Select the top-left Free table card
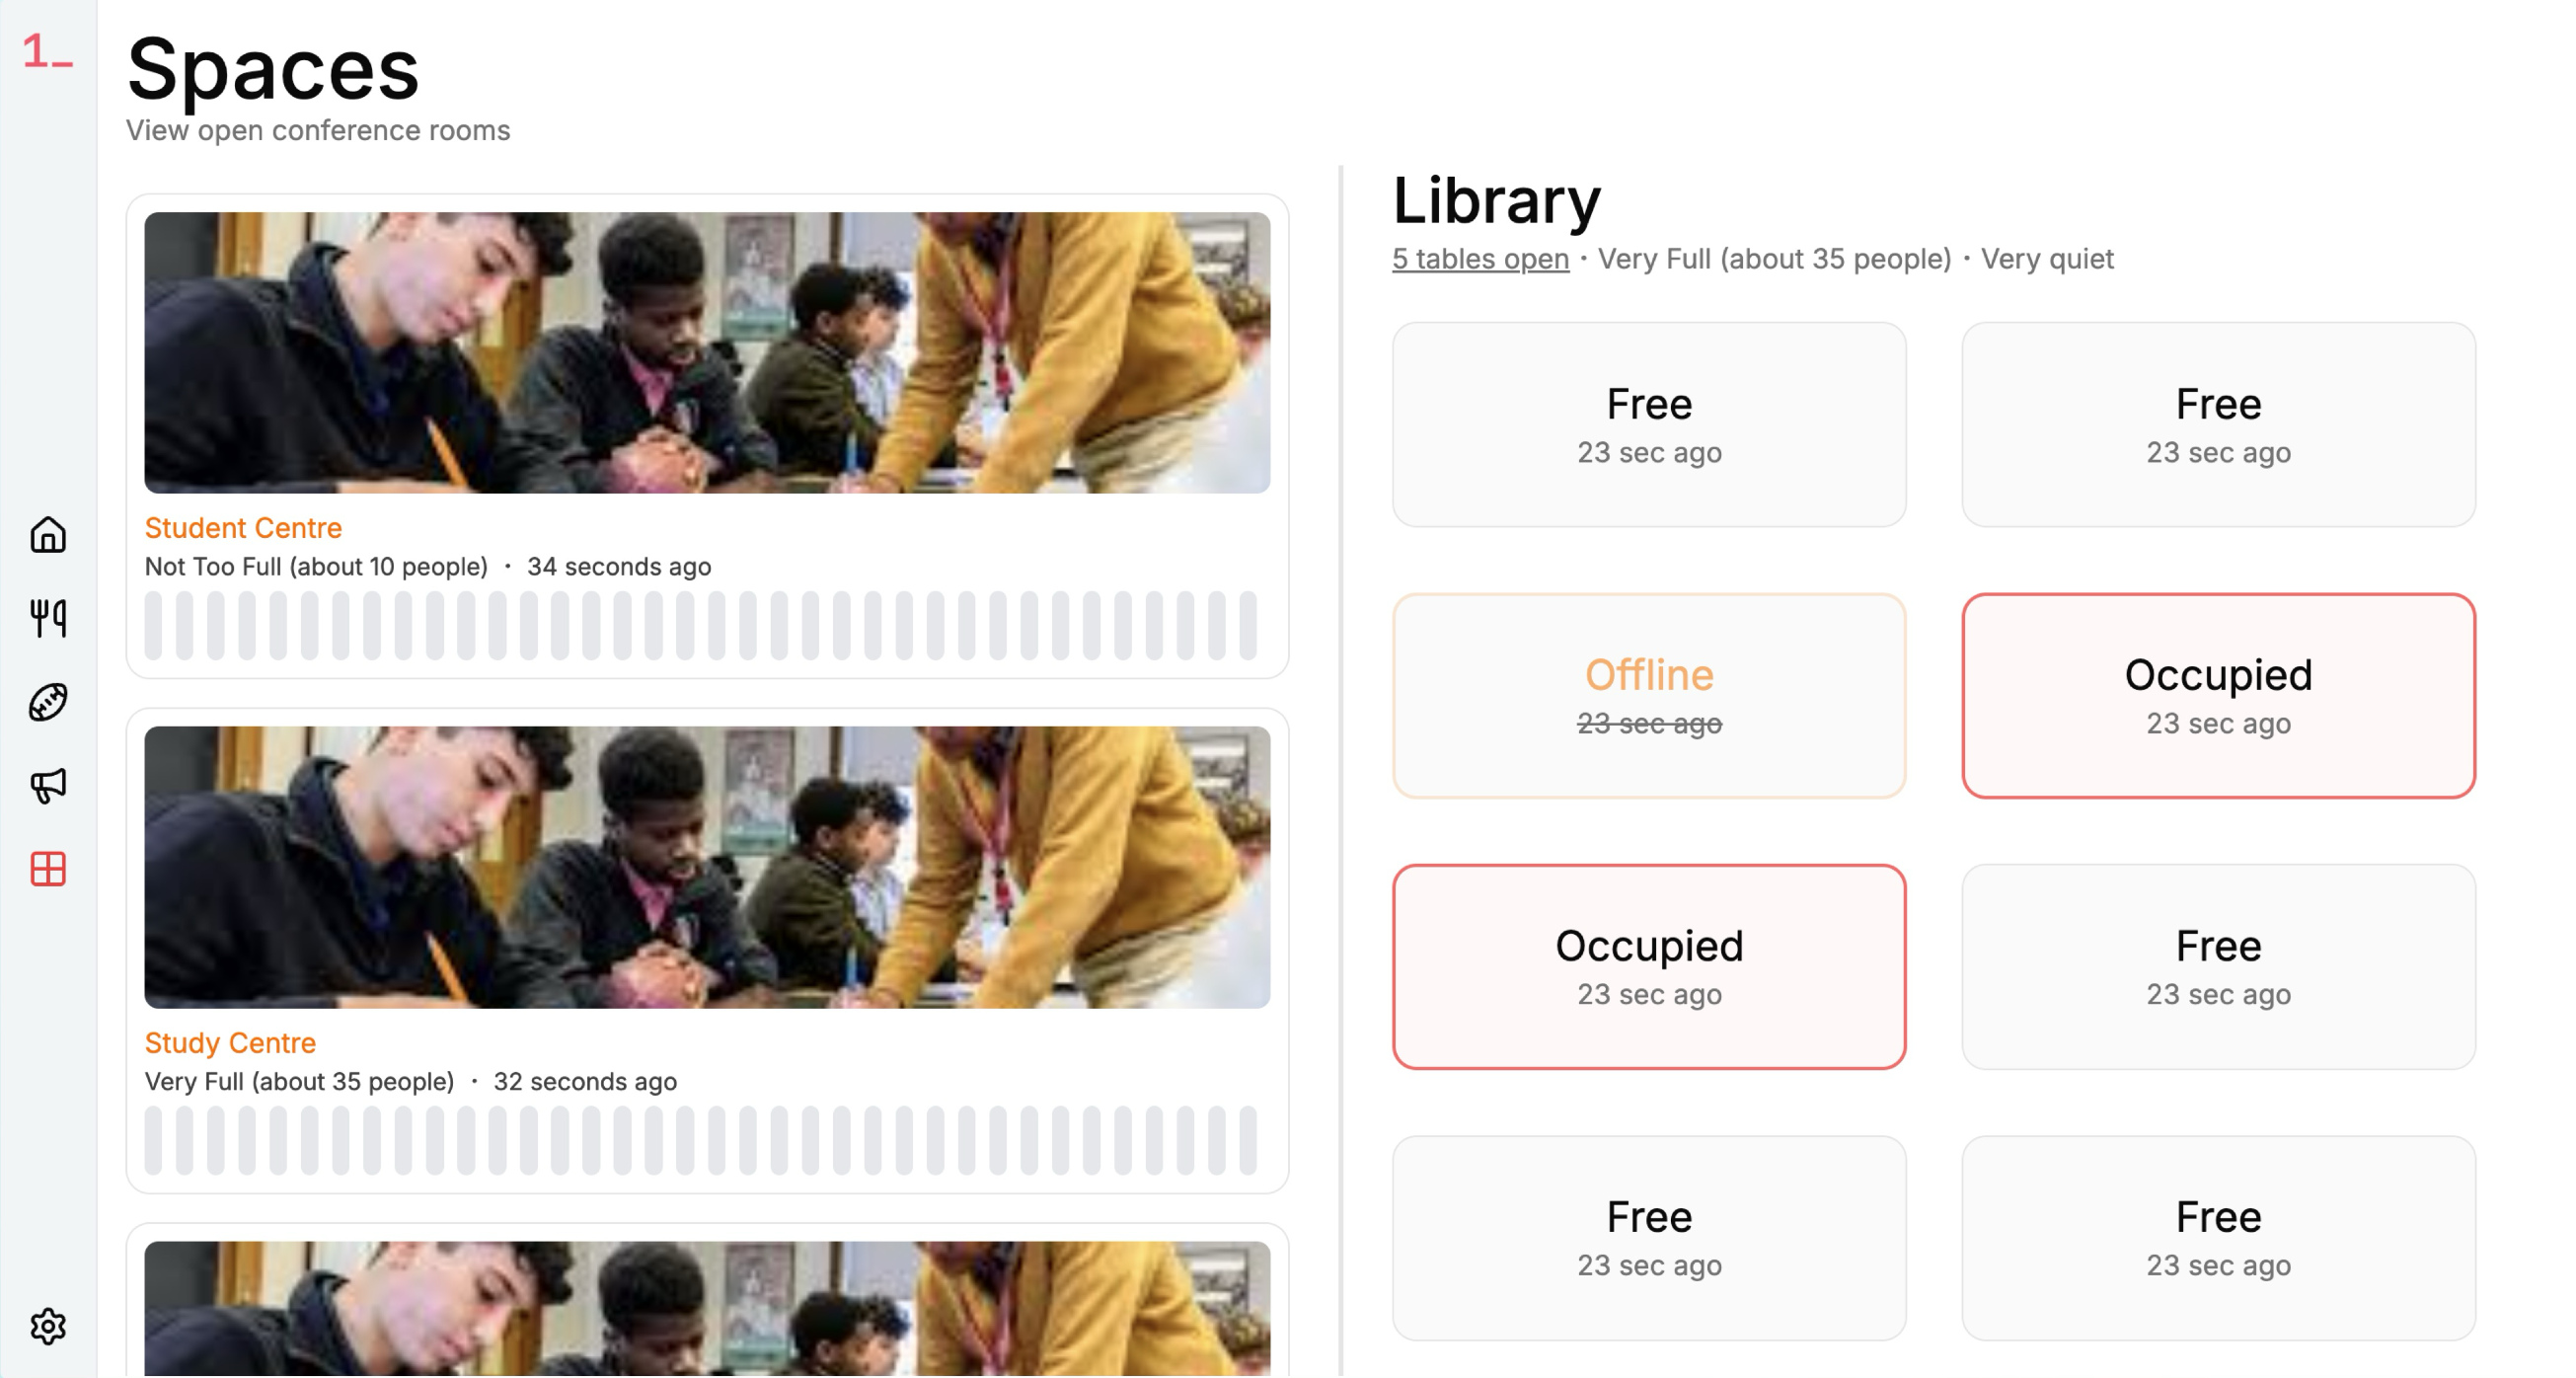This screenshot has width=2576, height=1378. coord(1649,424)
